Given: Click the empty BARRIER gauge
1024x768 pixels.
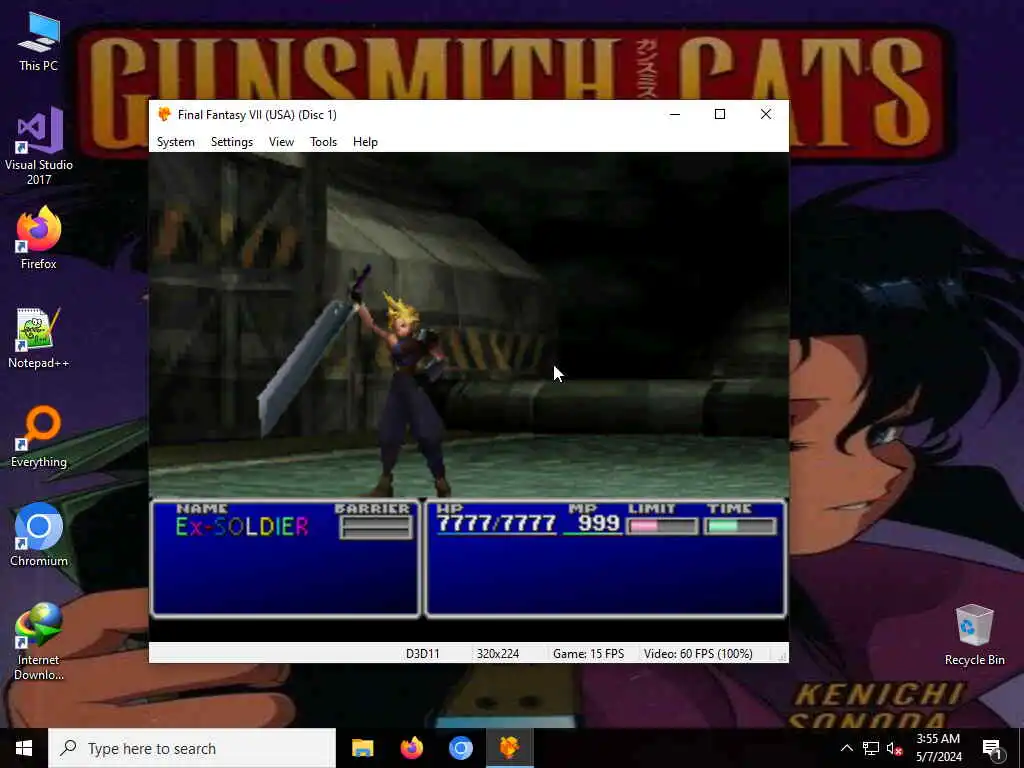Looking at the screenshot, I should (x=376, y=527).
